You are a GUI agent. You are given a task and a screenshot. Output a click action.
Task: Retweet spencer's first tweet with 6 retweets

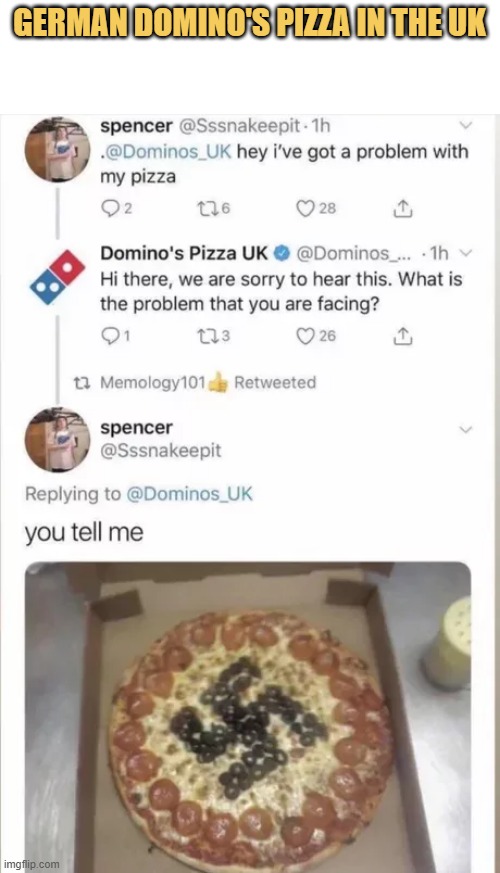(206, 208)
